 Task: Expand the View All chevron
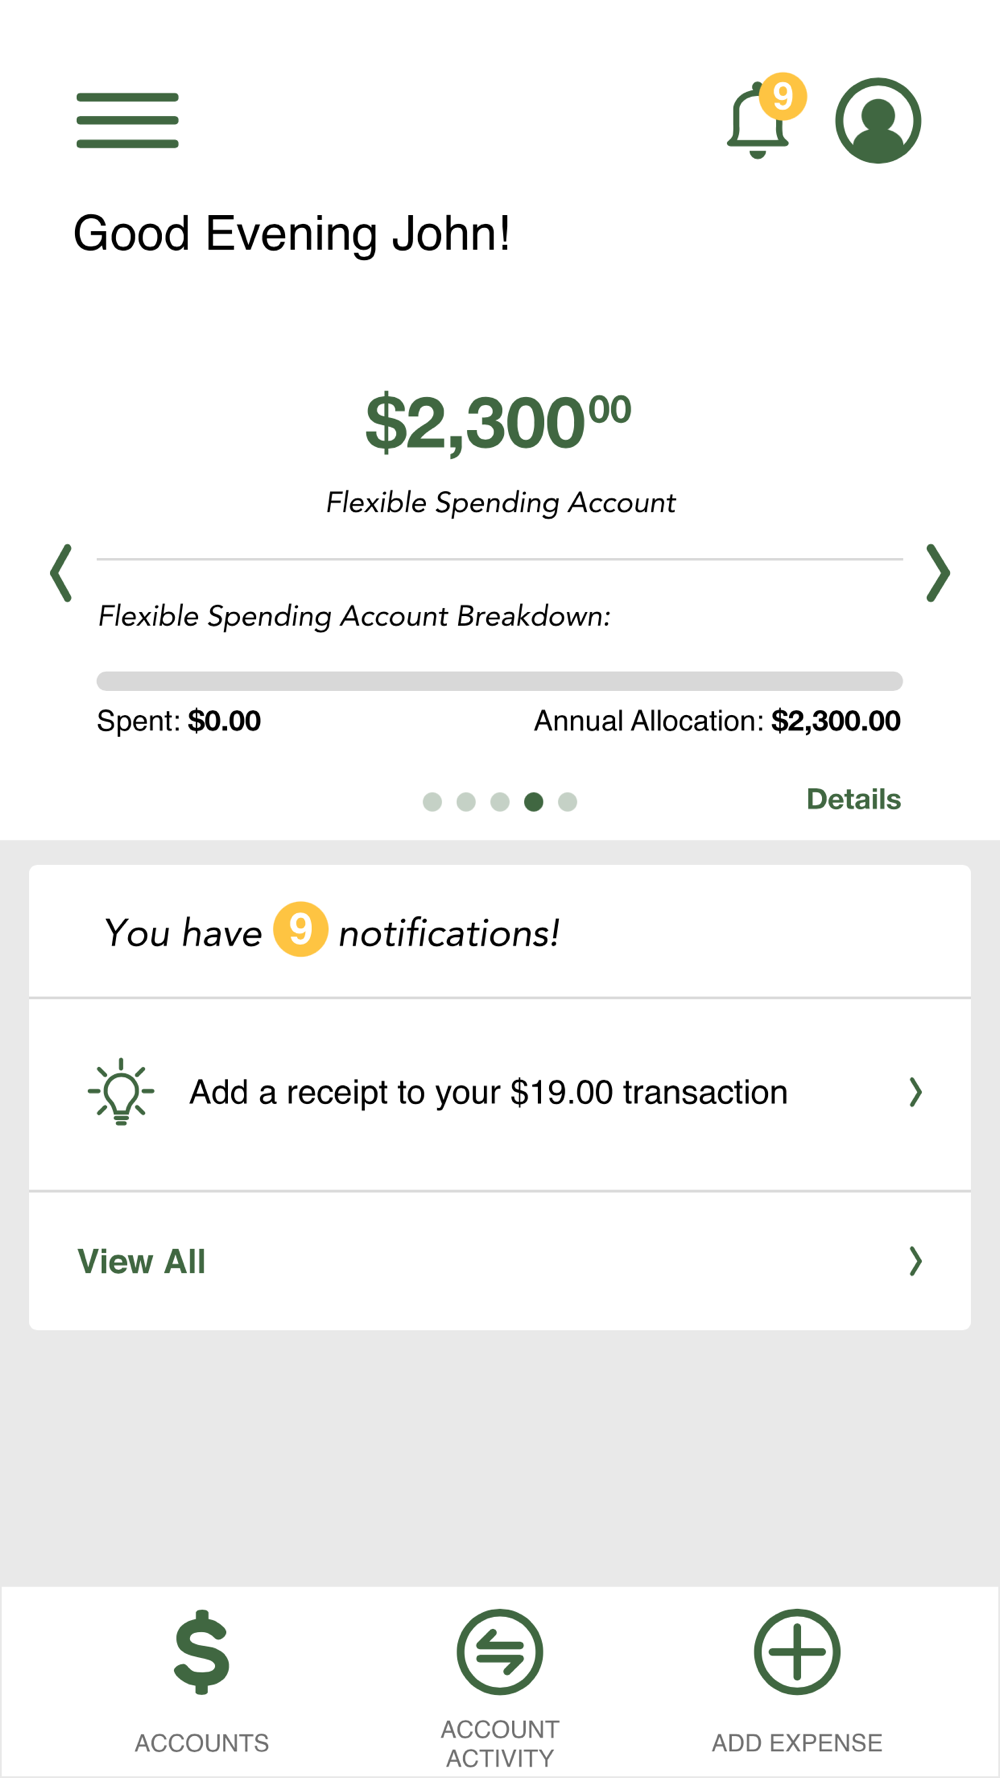coord(915,1262)
